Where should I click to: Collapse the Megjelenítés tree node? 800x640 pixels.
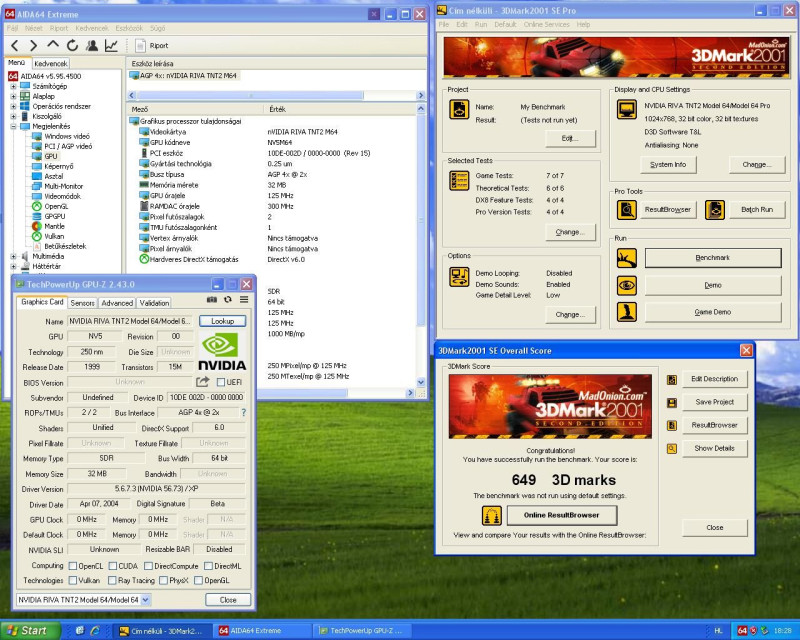[x=13, y=127]
